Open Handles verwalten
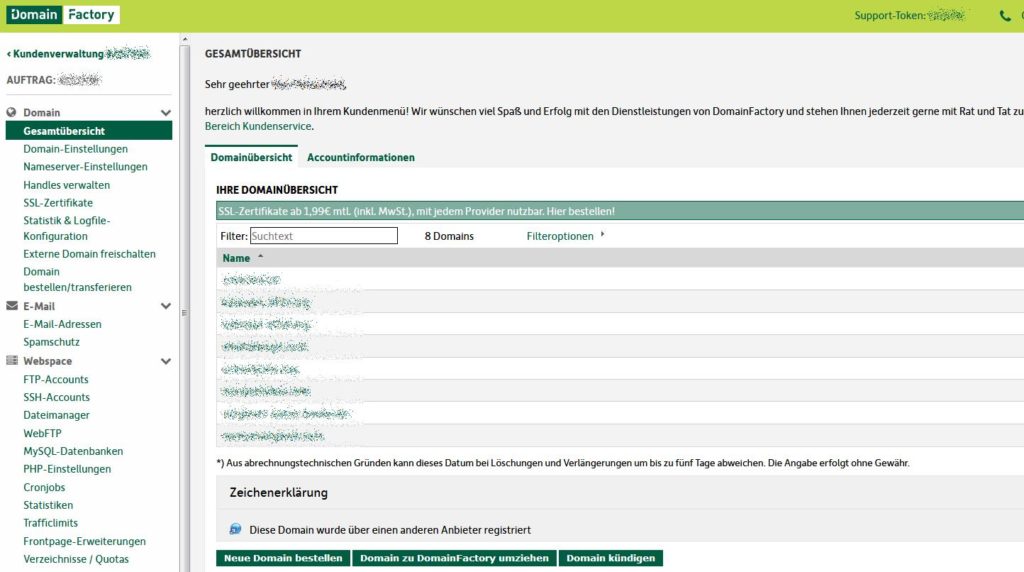 pyautogui.click(x=67, y=185)
